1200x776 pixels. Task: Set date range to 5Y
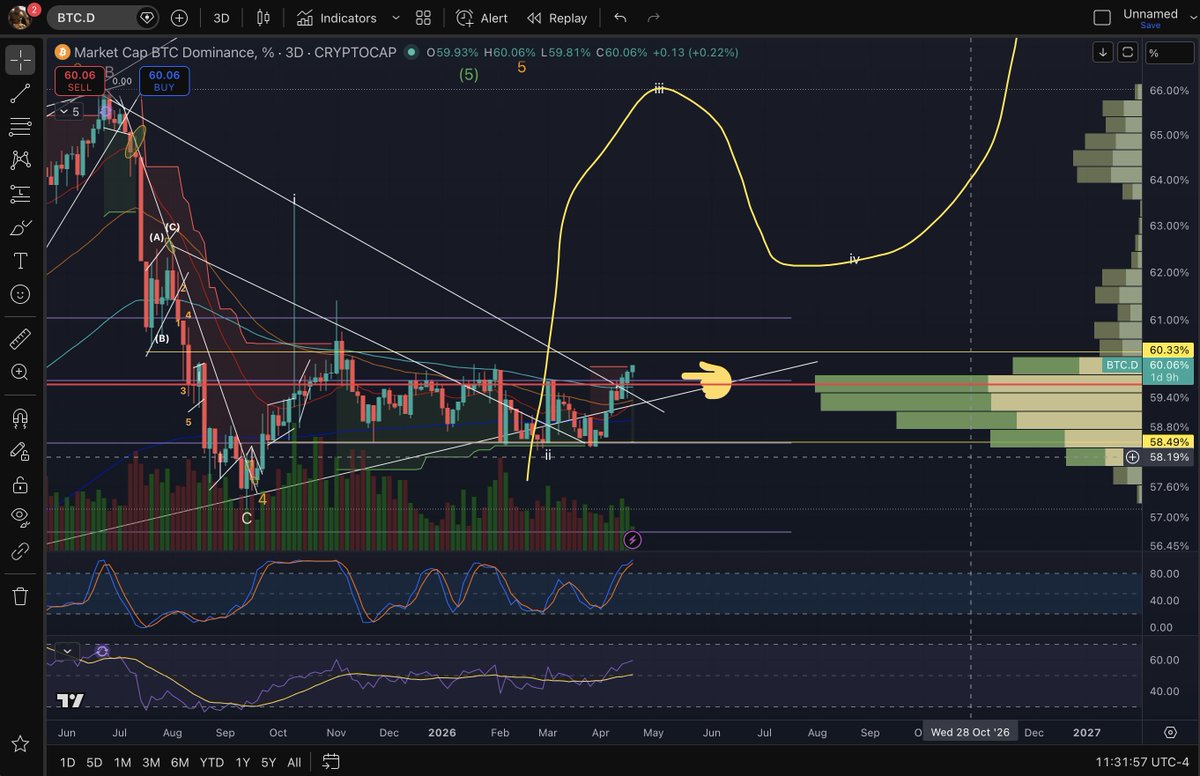pos(269,762)
